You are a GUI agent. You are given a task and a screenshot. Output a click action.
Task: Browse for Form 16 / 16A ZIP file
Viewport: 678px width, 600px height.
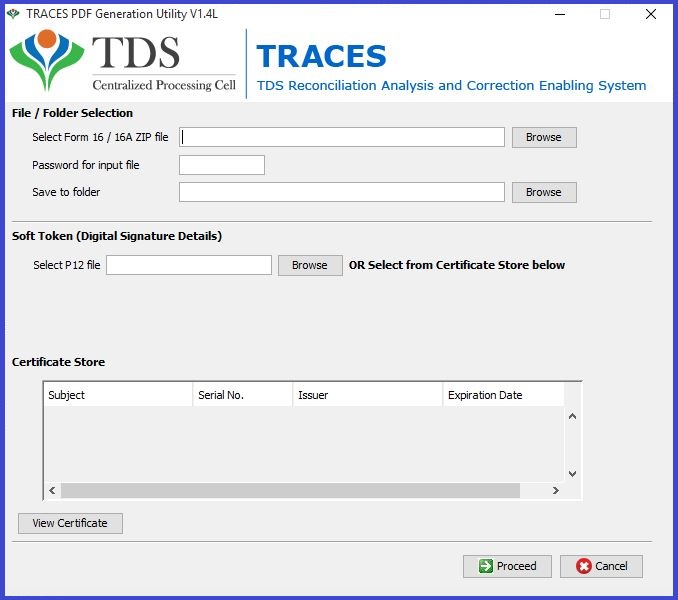click(x=543, y=137)
